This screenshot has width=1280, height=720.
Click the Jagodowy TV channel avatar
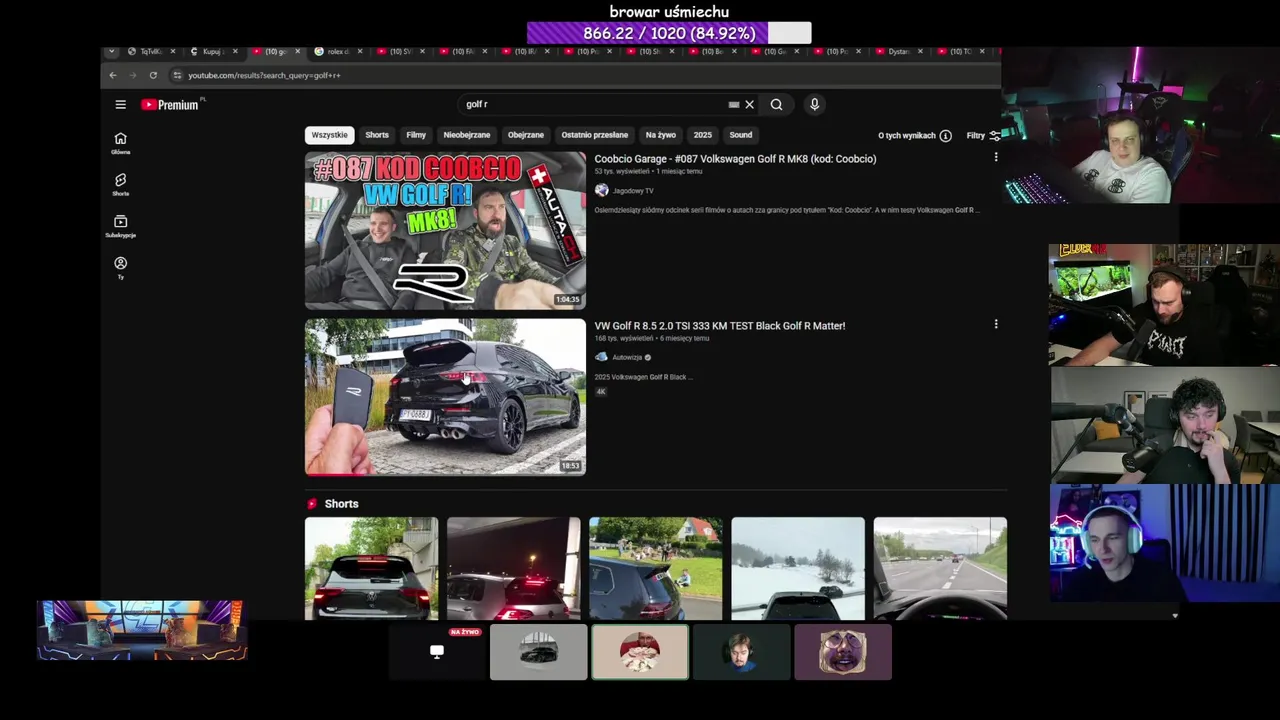(601, 190)
